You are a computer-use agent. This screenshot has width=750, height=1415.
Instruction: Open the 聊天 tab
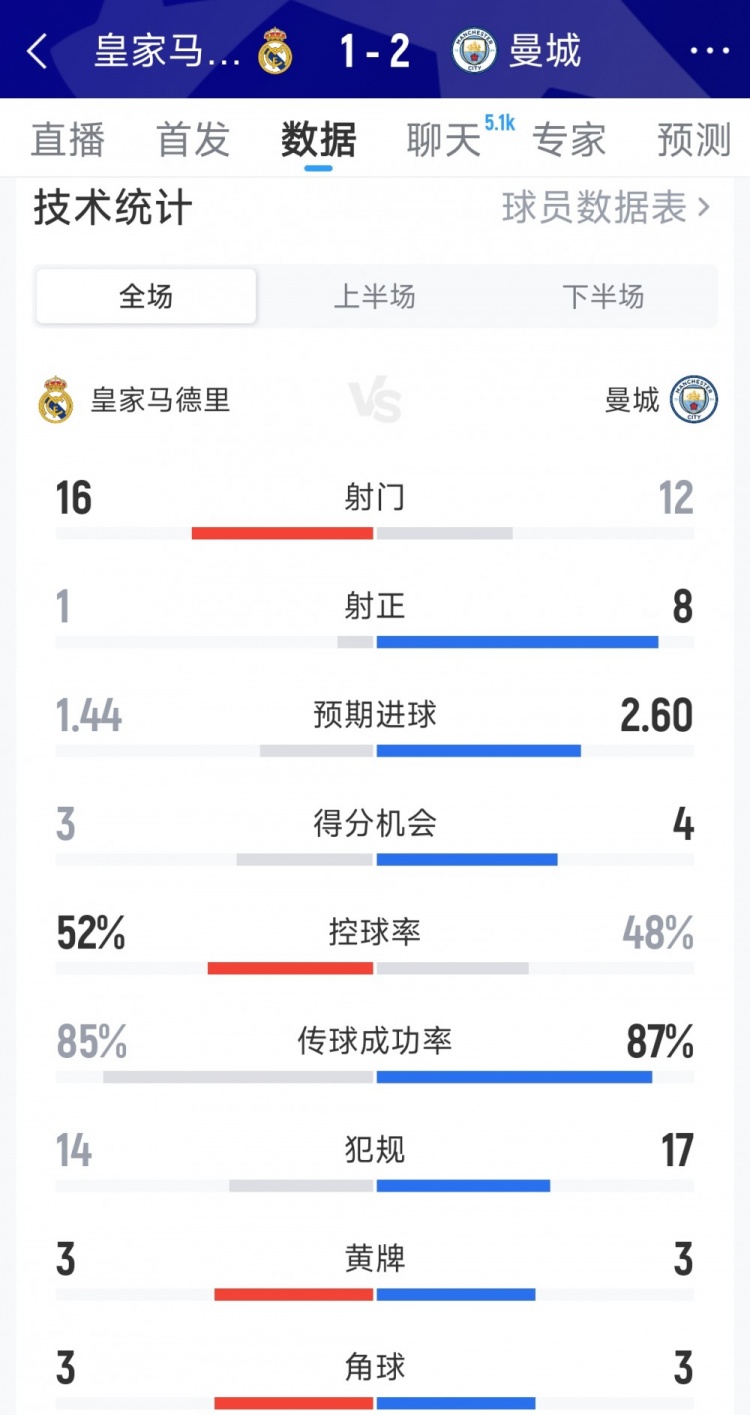(x=444, y=140)
